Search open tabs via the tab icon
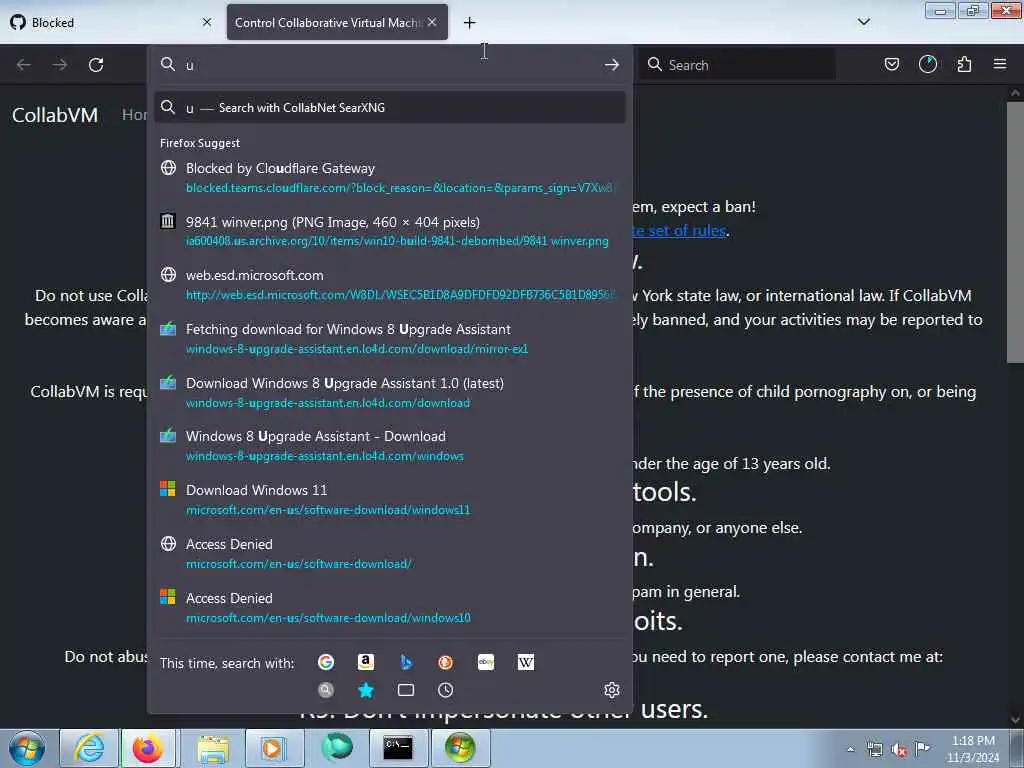The width and height of the screenshot is (1024, 768). click(406, 690)
